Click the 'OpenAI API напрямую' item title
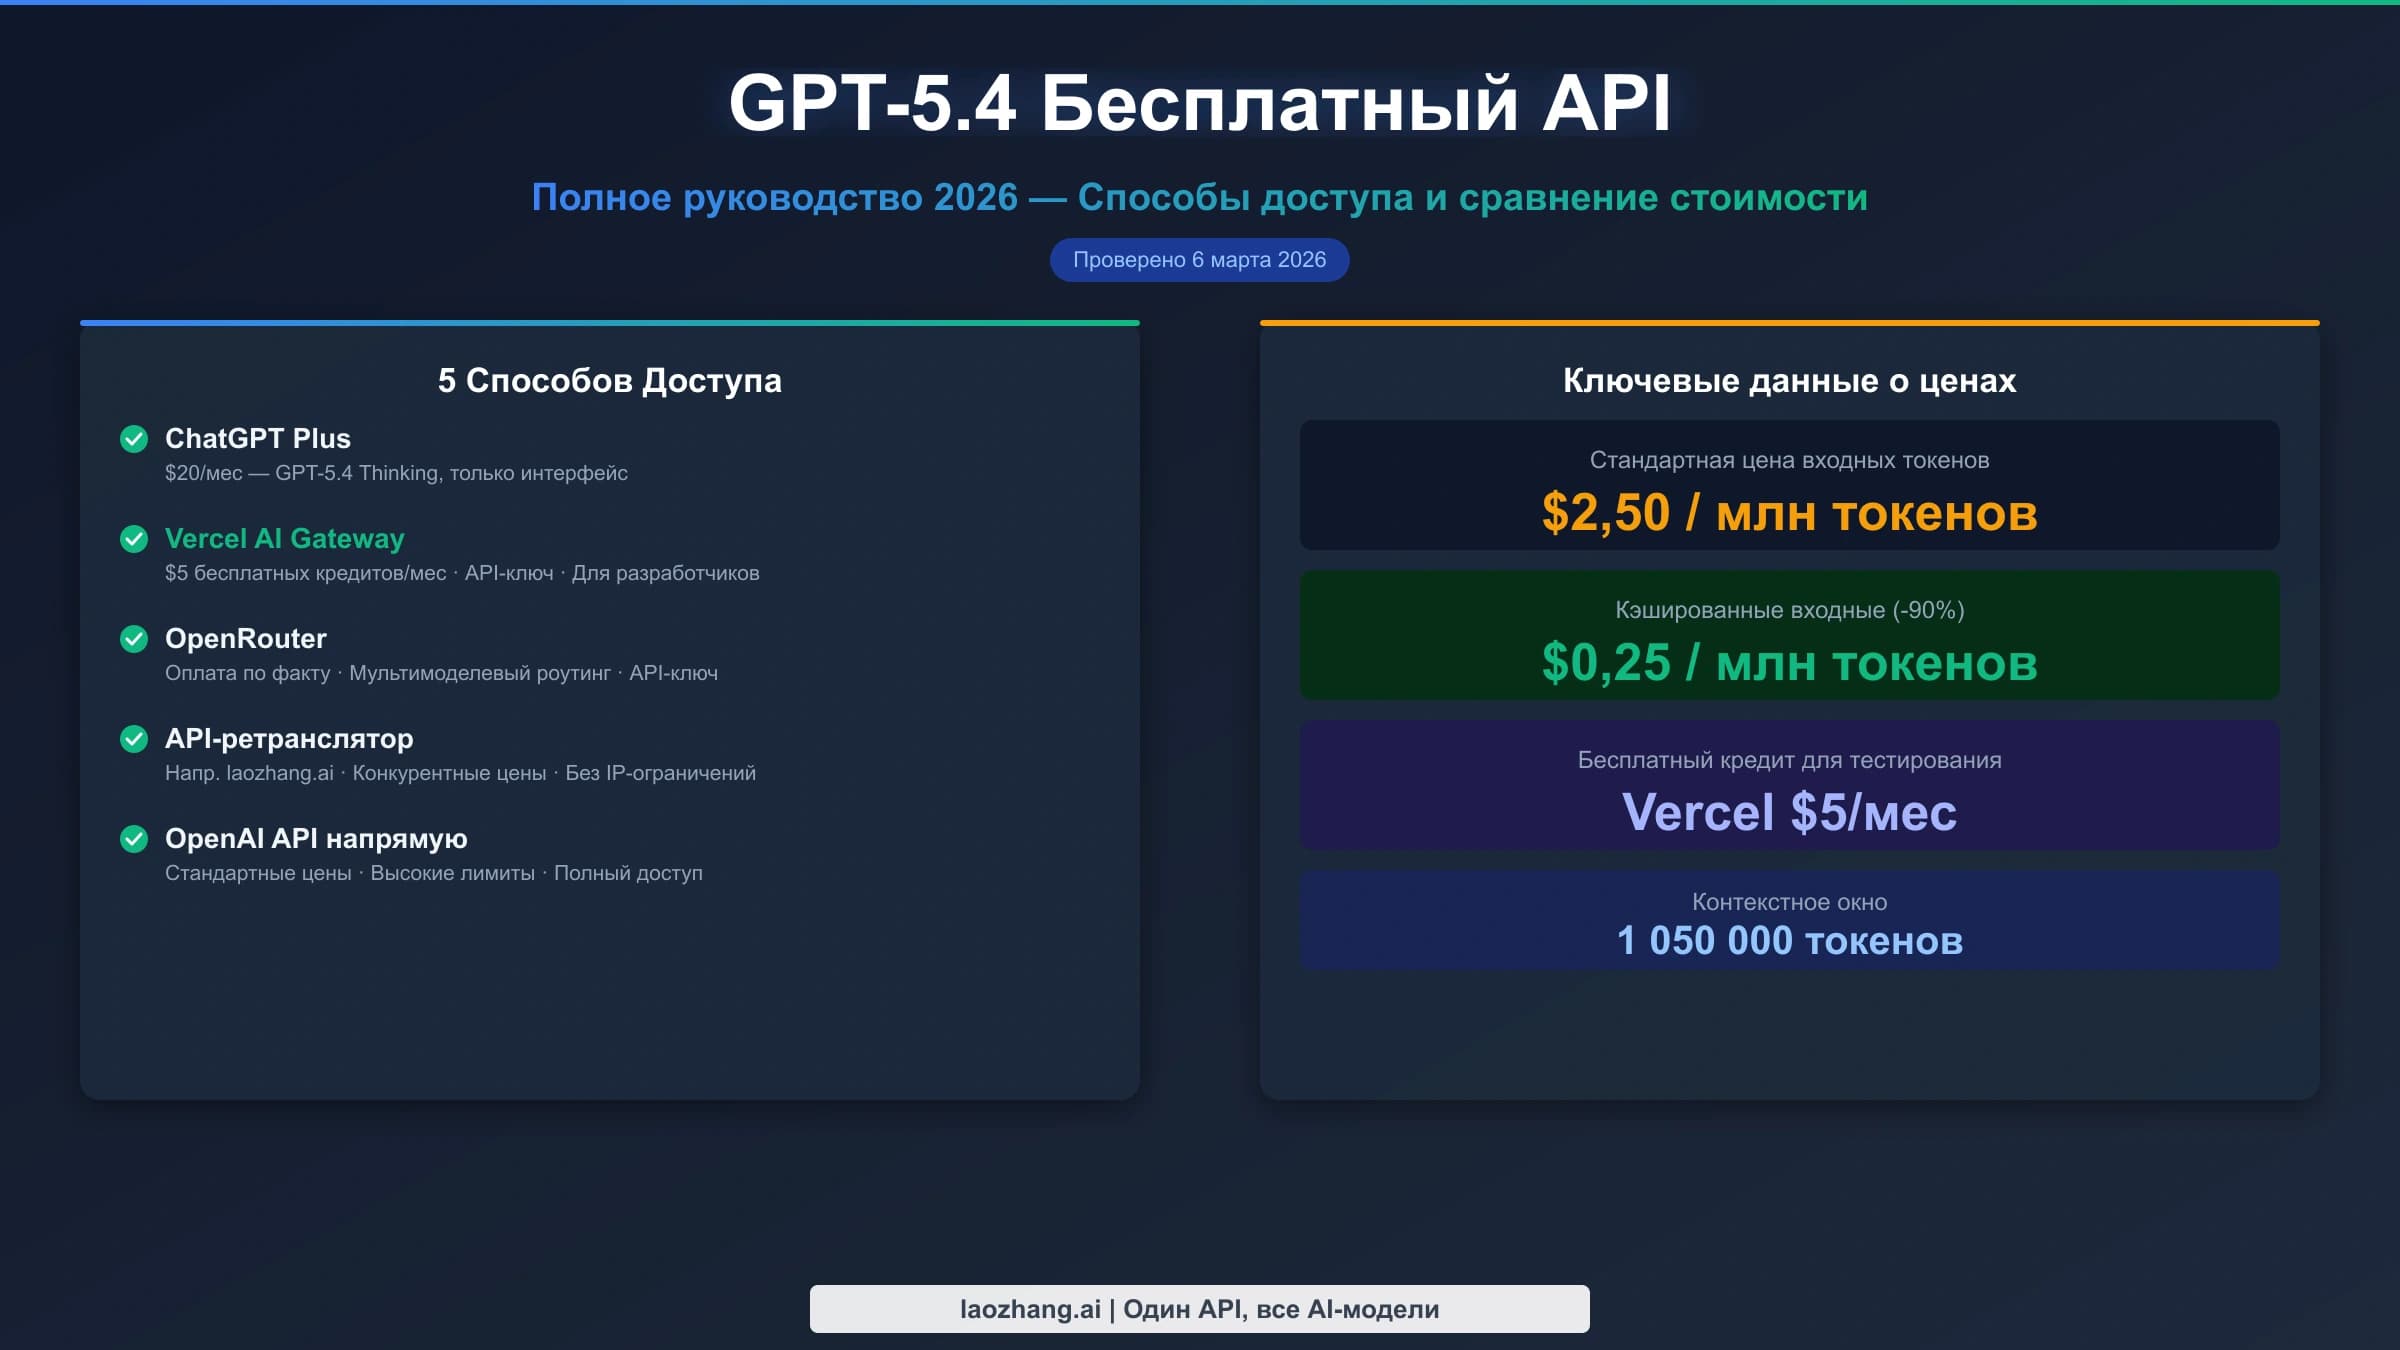Viewport: 2400px width, 1350px height. point(316,838)
